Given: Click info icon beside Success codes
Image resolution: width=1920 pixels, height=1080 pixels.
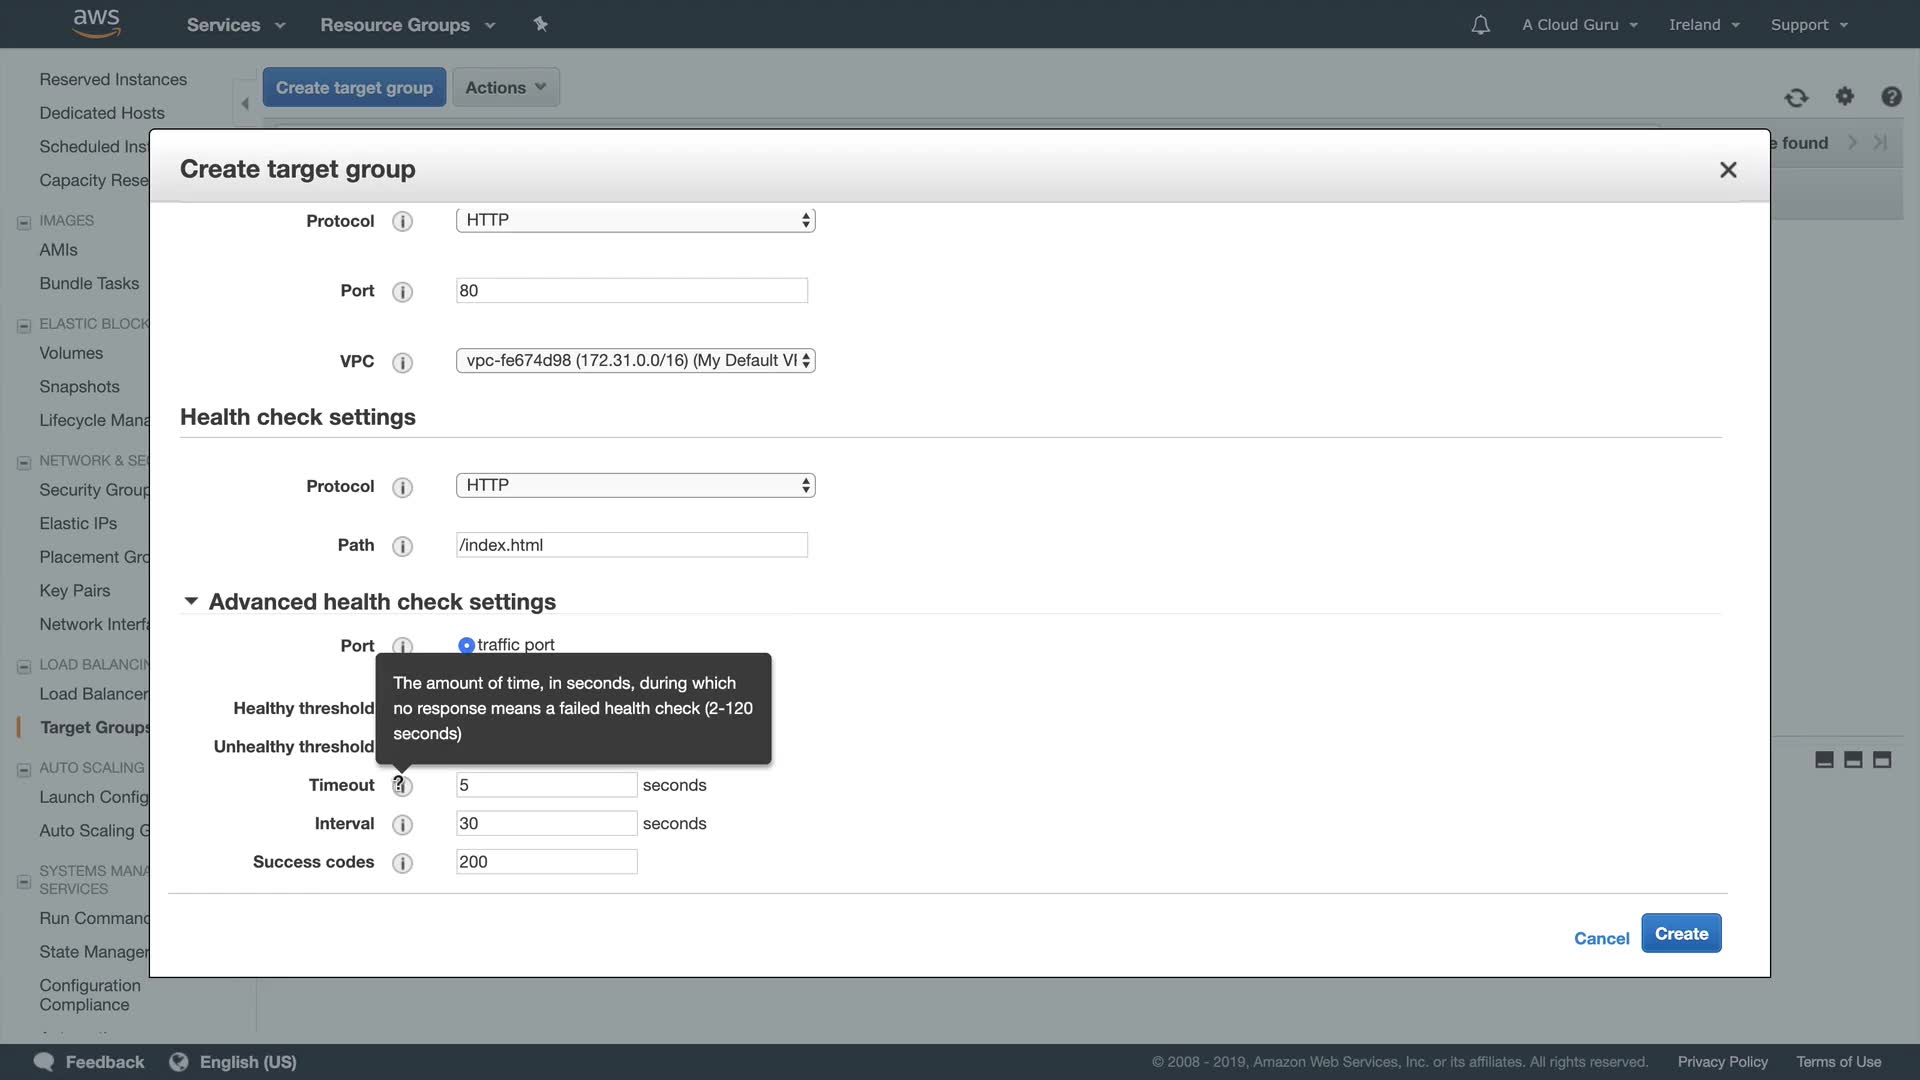Looking at the screenshot, I should pyautogui.click(x=402, y=863).
